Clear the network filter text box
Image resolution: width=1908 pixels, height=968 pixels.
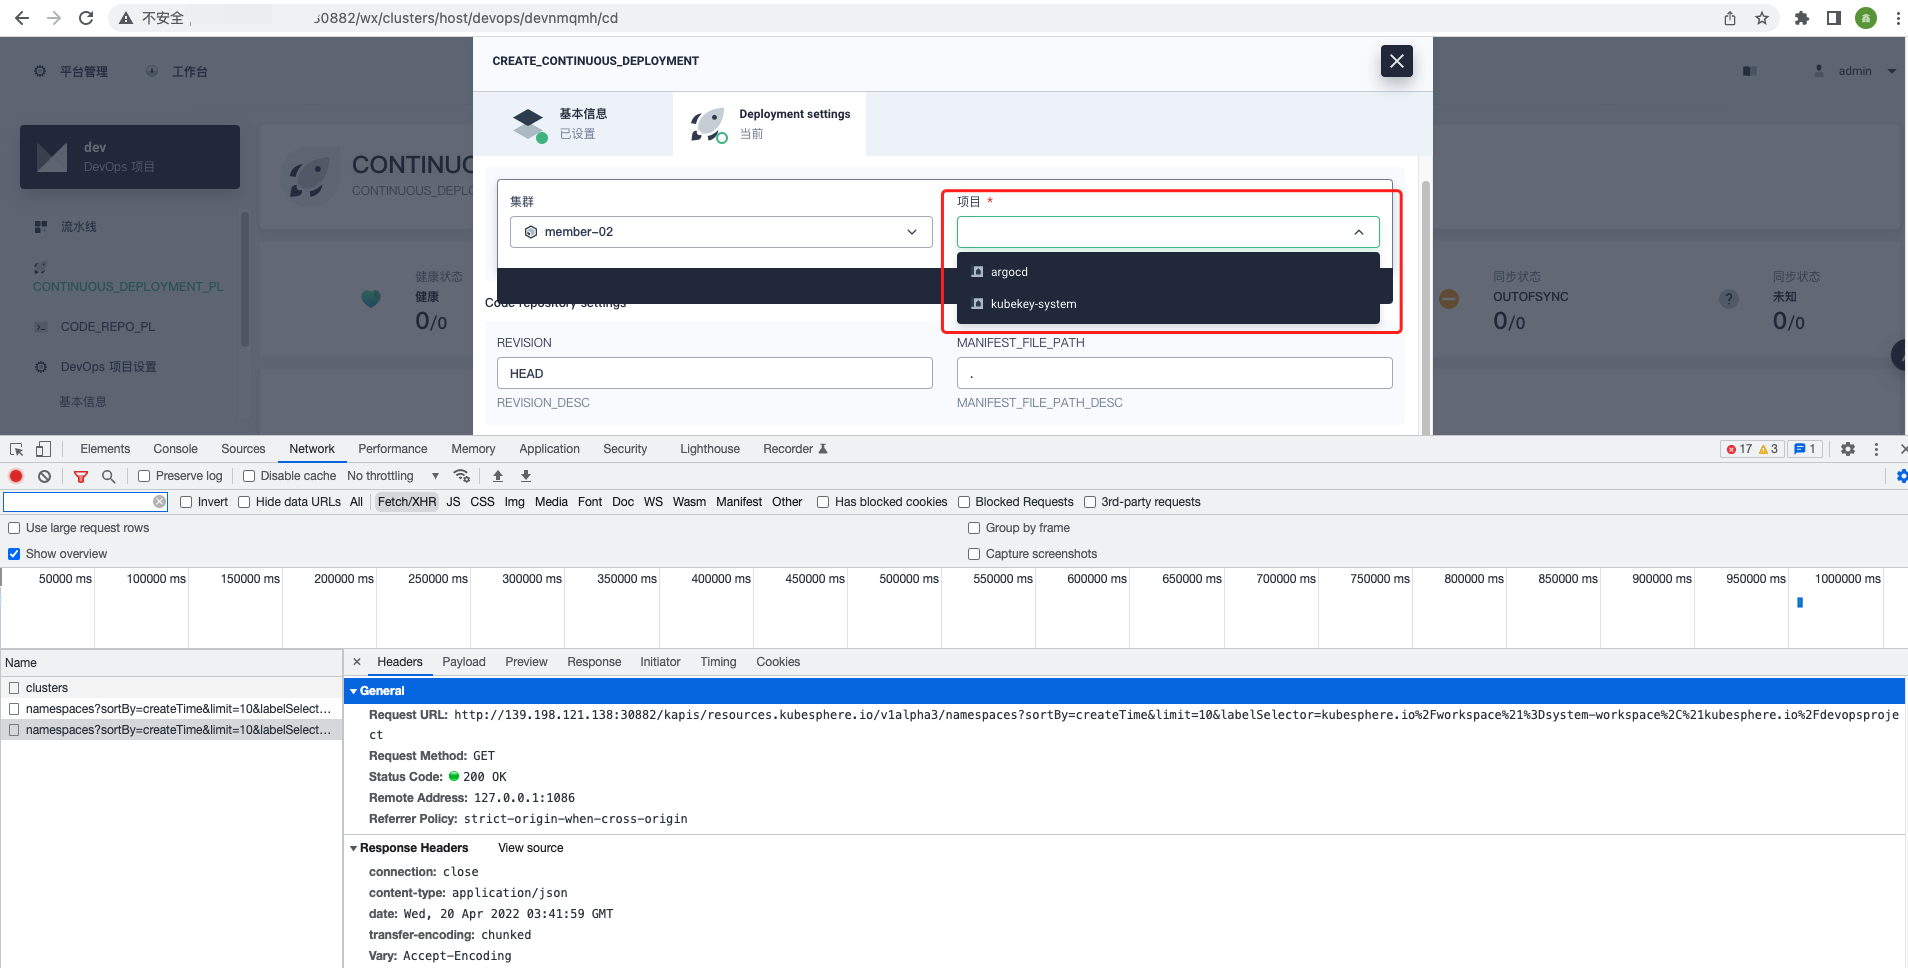click(x=159, y=502)
